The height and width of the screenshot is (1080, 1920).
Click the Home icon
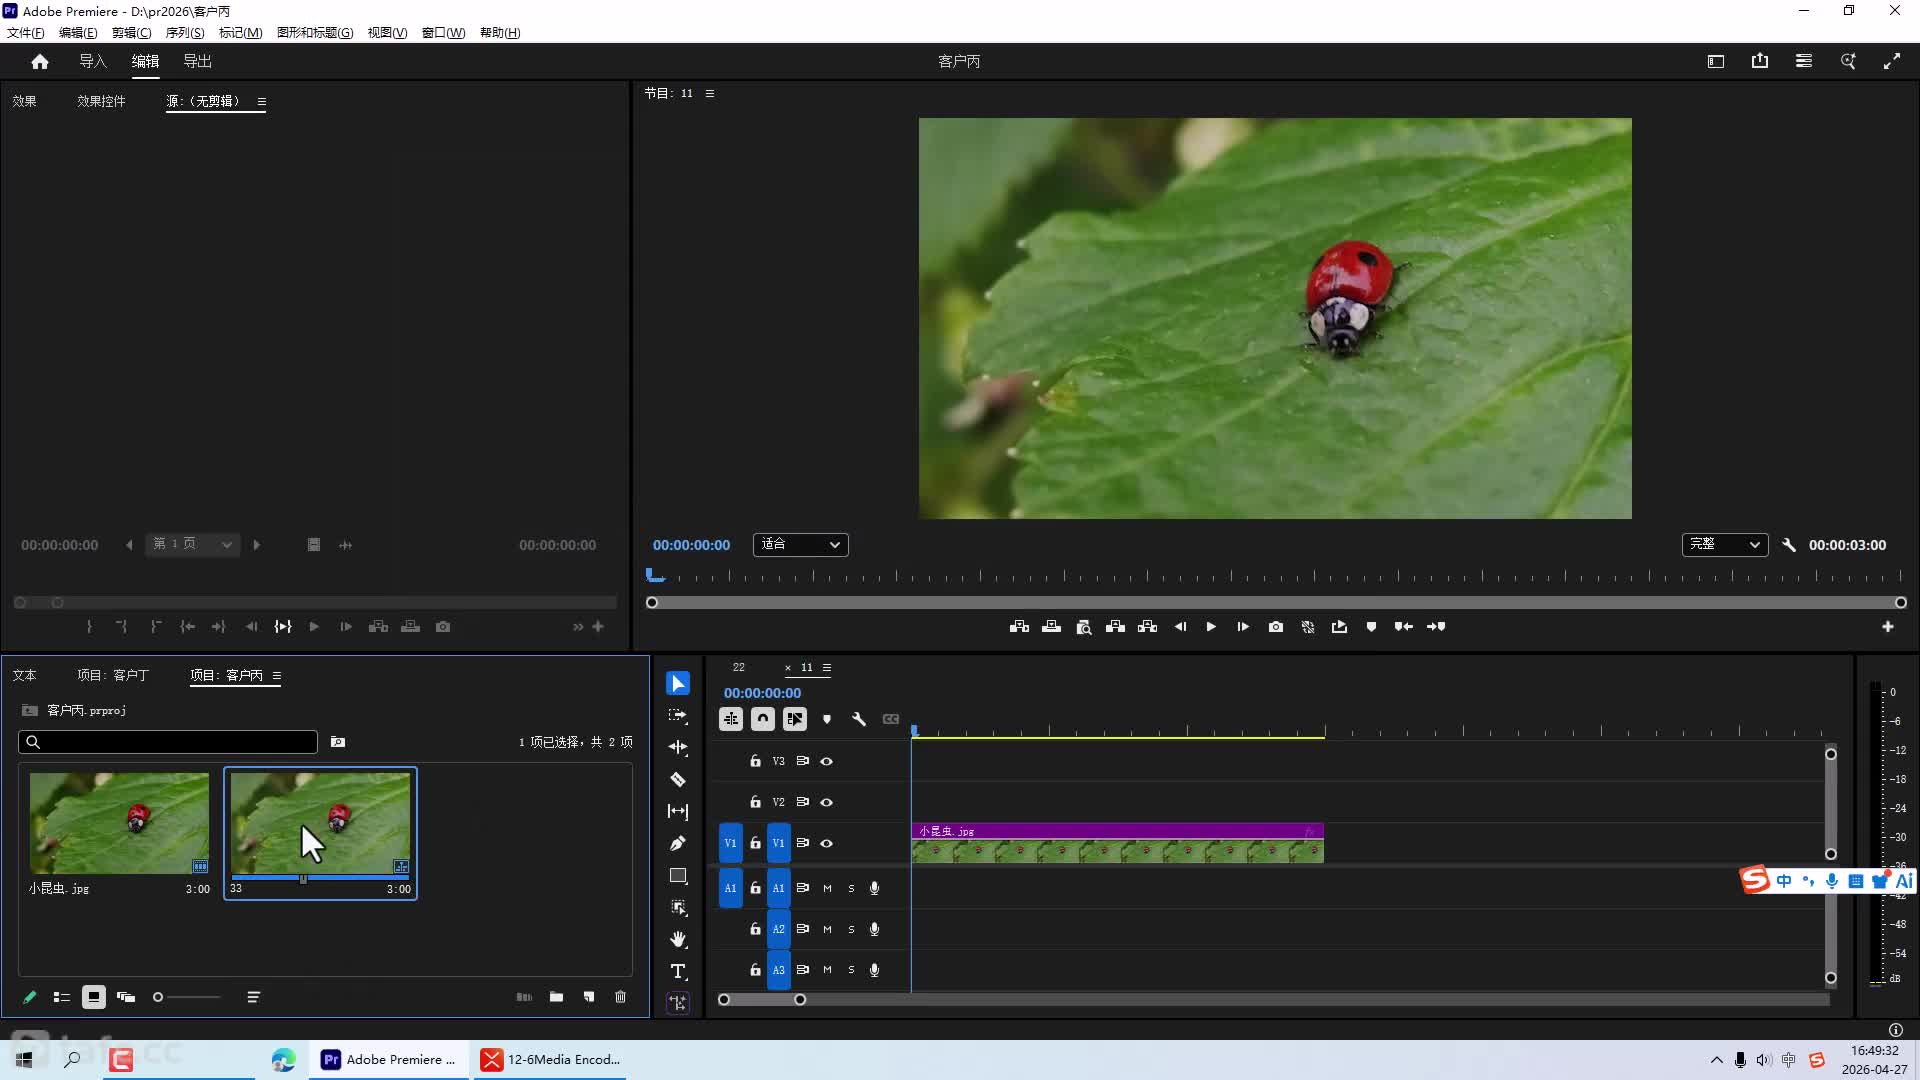(x=40, y=62)
